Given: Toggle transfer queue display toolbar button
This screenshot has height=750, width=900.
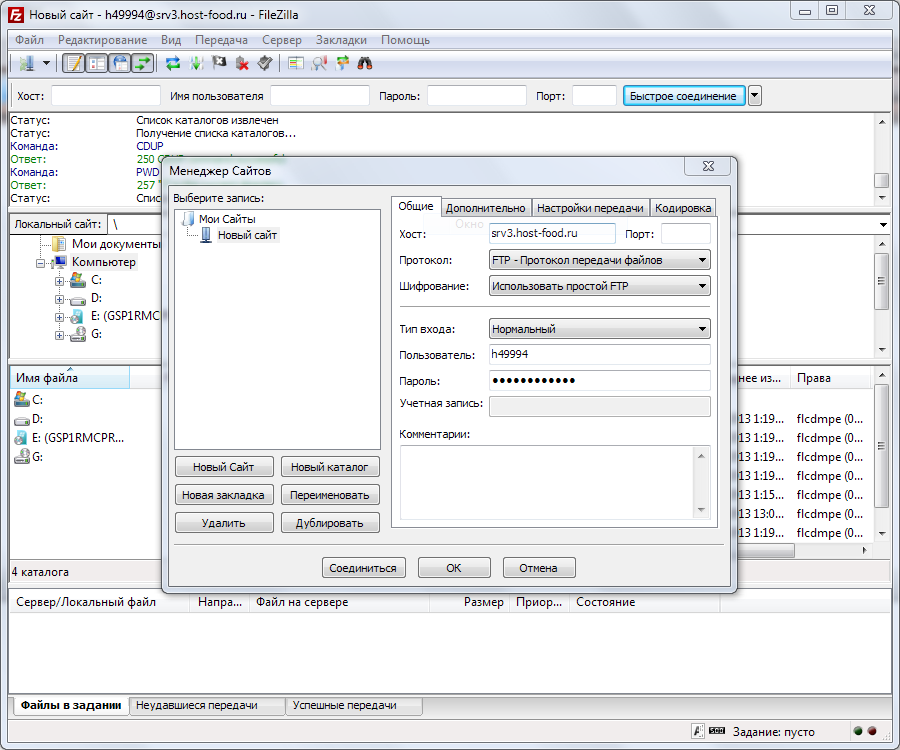Looking at the screenshot, I should [142, 63].
